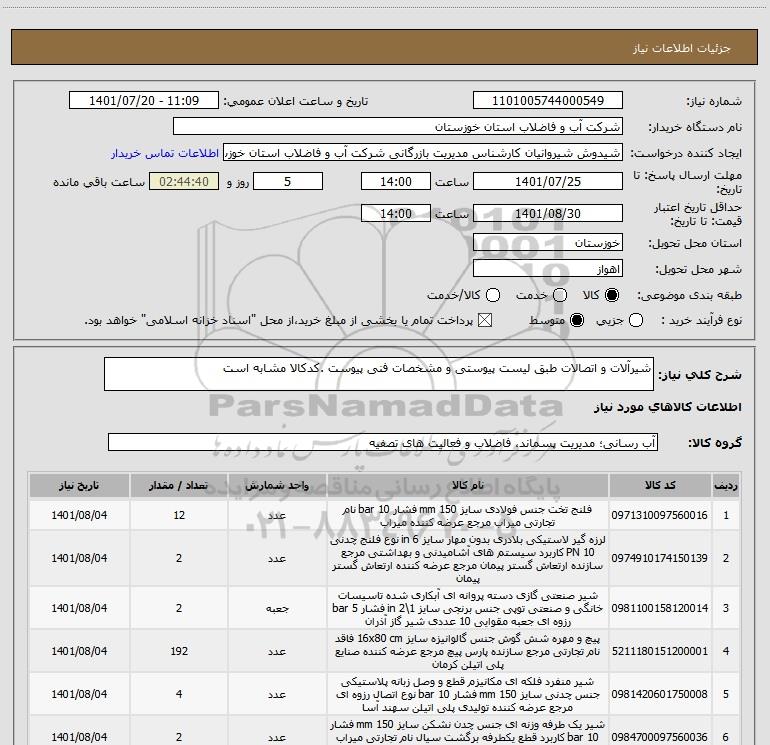Click the elastic vibration damper item name in row 2
This screenshot has width=770, height=745.
point(468,559)
